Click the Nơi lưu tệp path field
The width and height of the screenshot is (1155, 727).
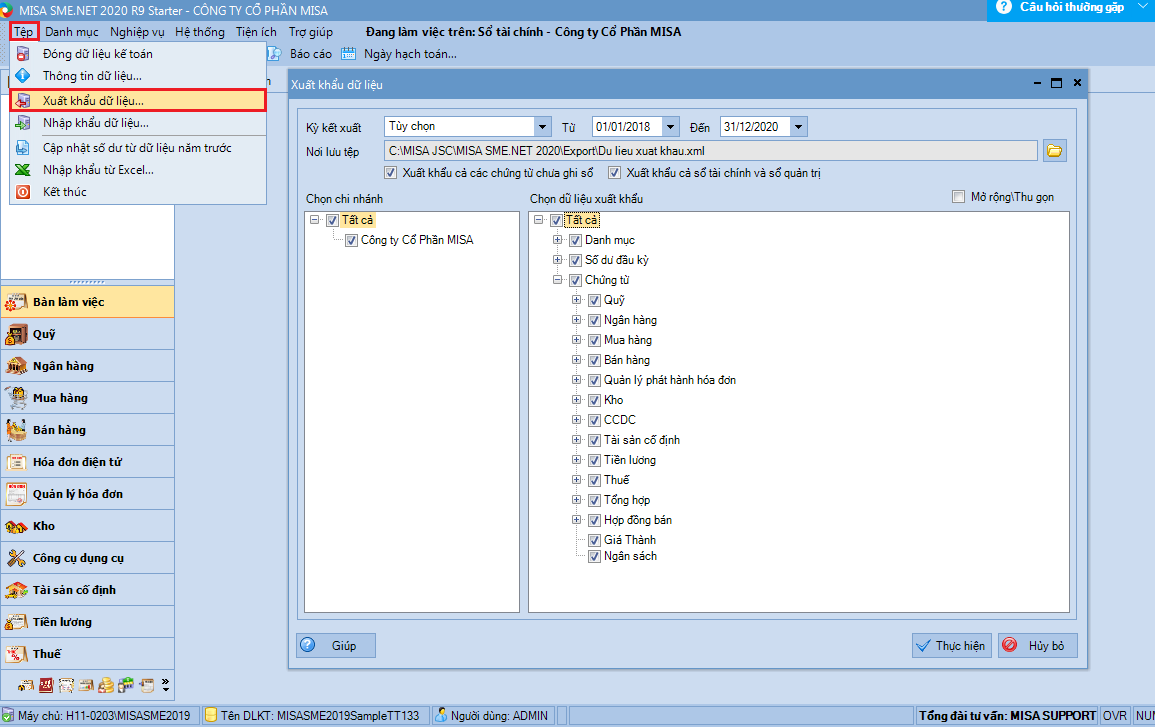[x=711, y=151]
